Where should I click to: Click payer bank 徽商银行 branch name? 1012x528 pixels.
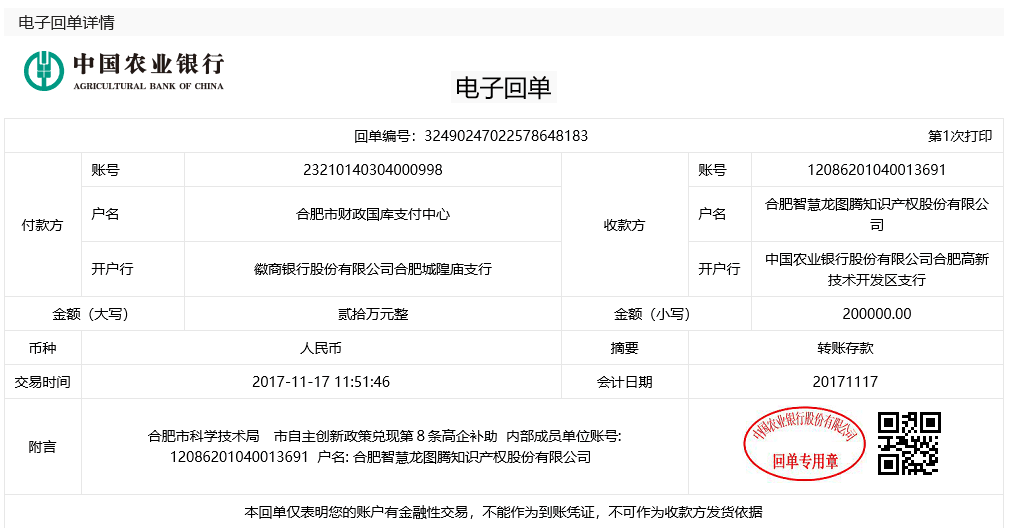372,269
